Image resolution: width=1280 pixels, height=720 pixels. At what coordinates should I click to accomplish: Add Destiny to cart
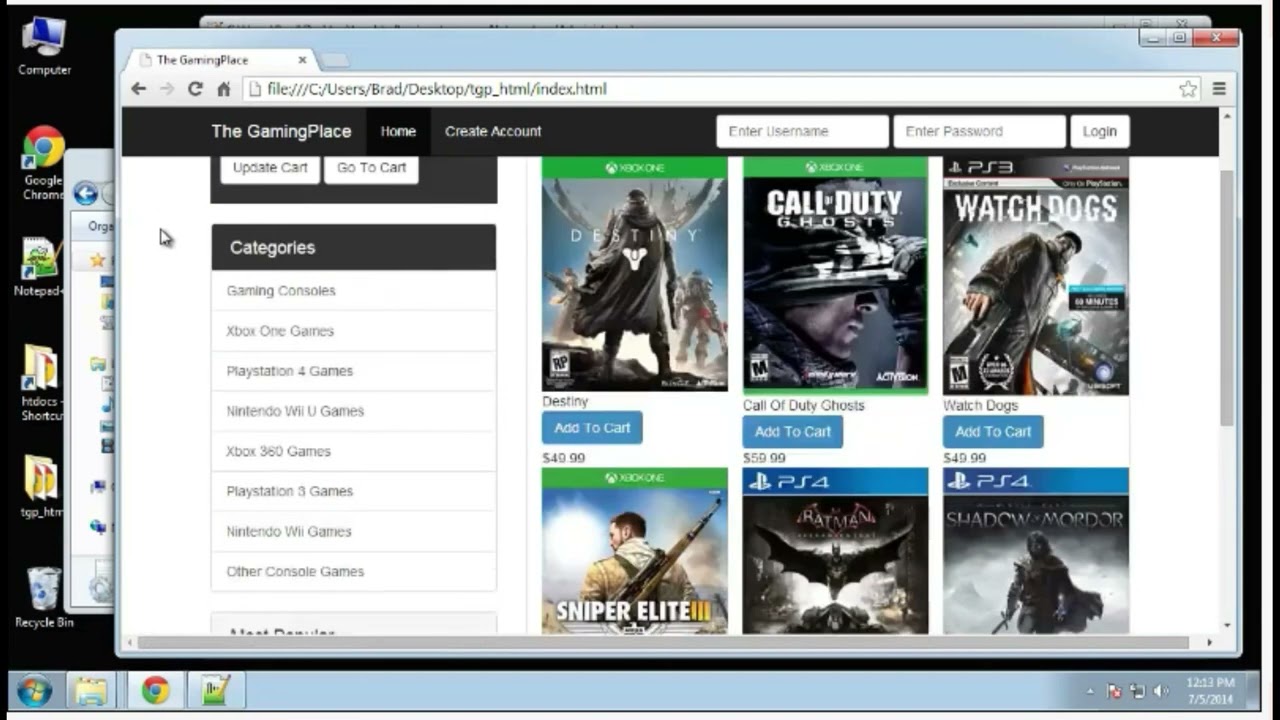point(592,428)
